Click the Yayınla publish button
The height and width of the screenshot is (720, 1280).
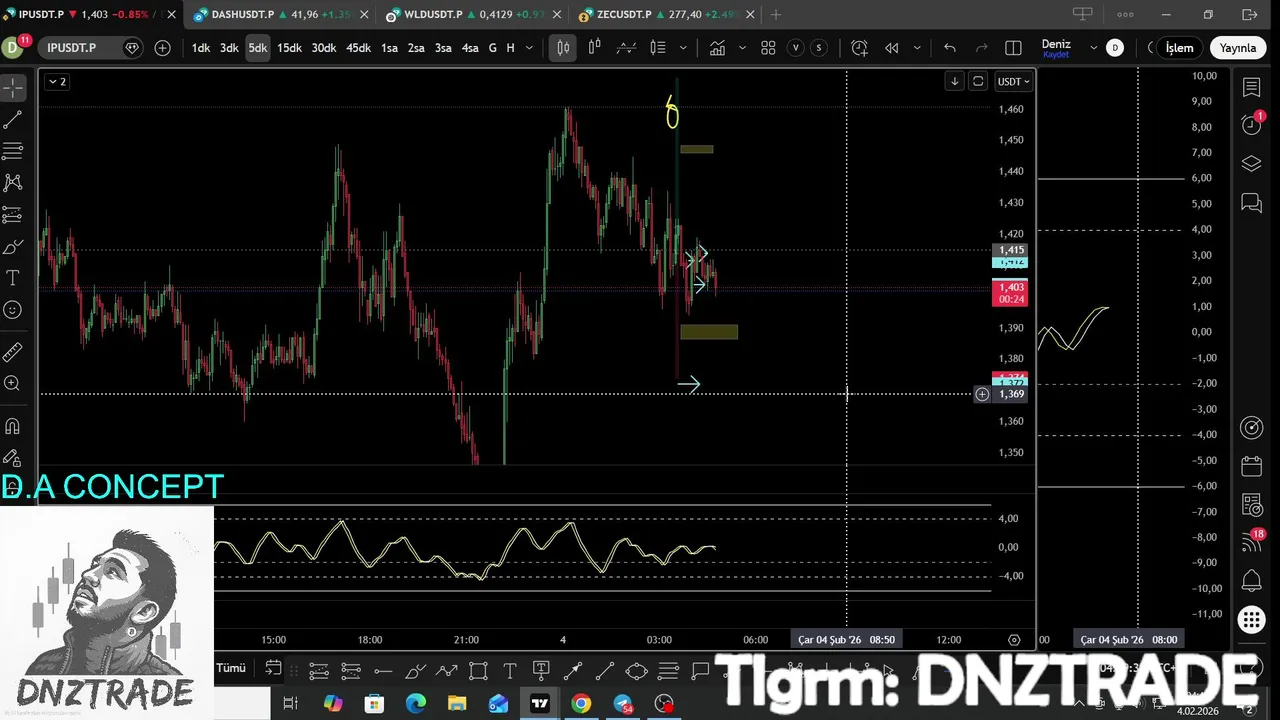pyautogui.click(x=1237, y=48)
